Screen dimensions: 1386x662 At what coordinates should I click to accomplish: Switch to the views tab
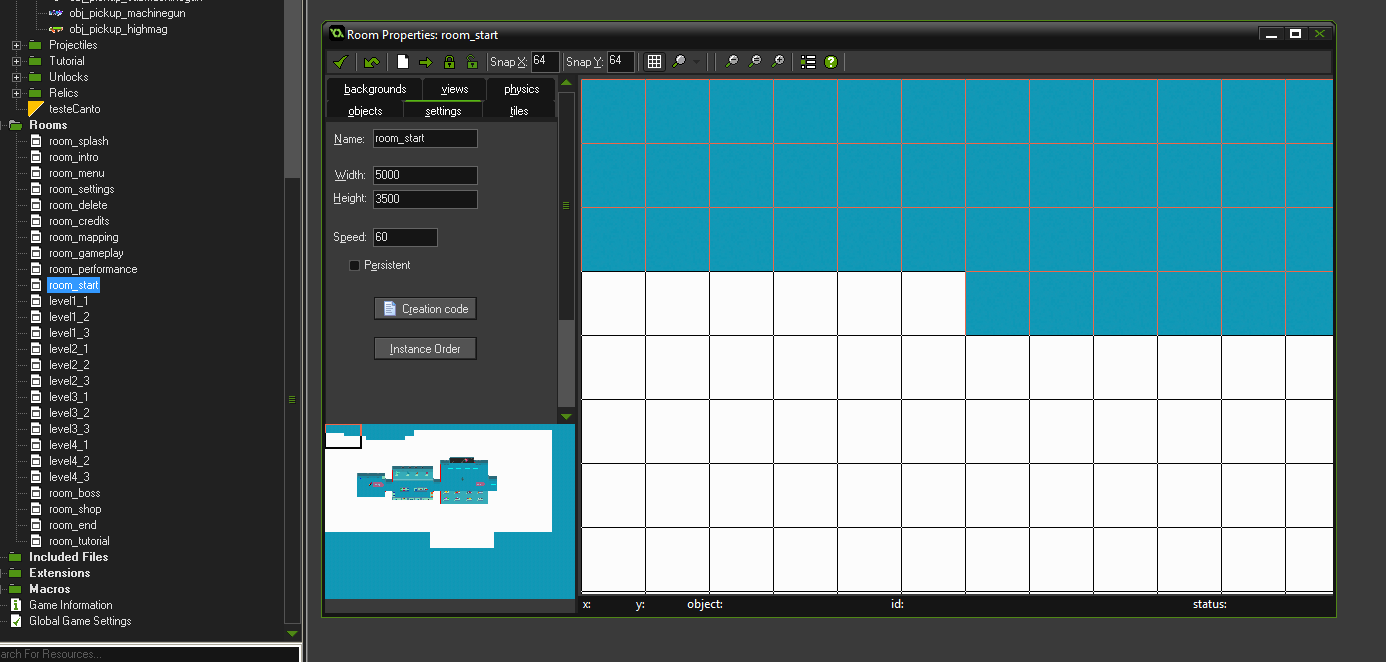pyautogui.click(x=455, y=89)
